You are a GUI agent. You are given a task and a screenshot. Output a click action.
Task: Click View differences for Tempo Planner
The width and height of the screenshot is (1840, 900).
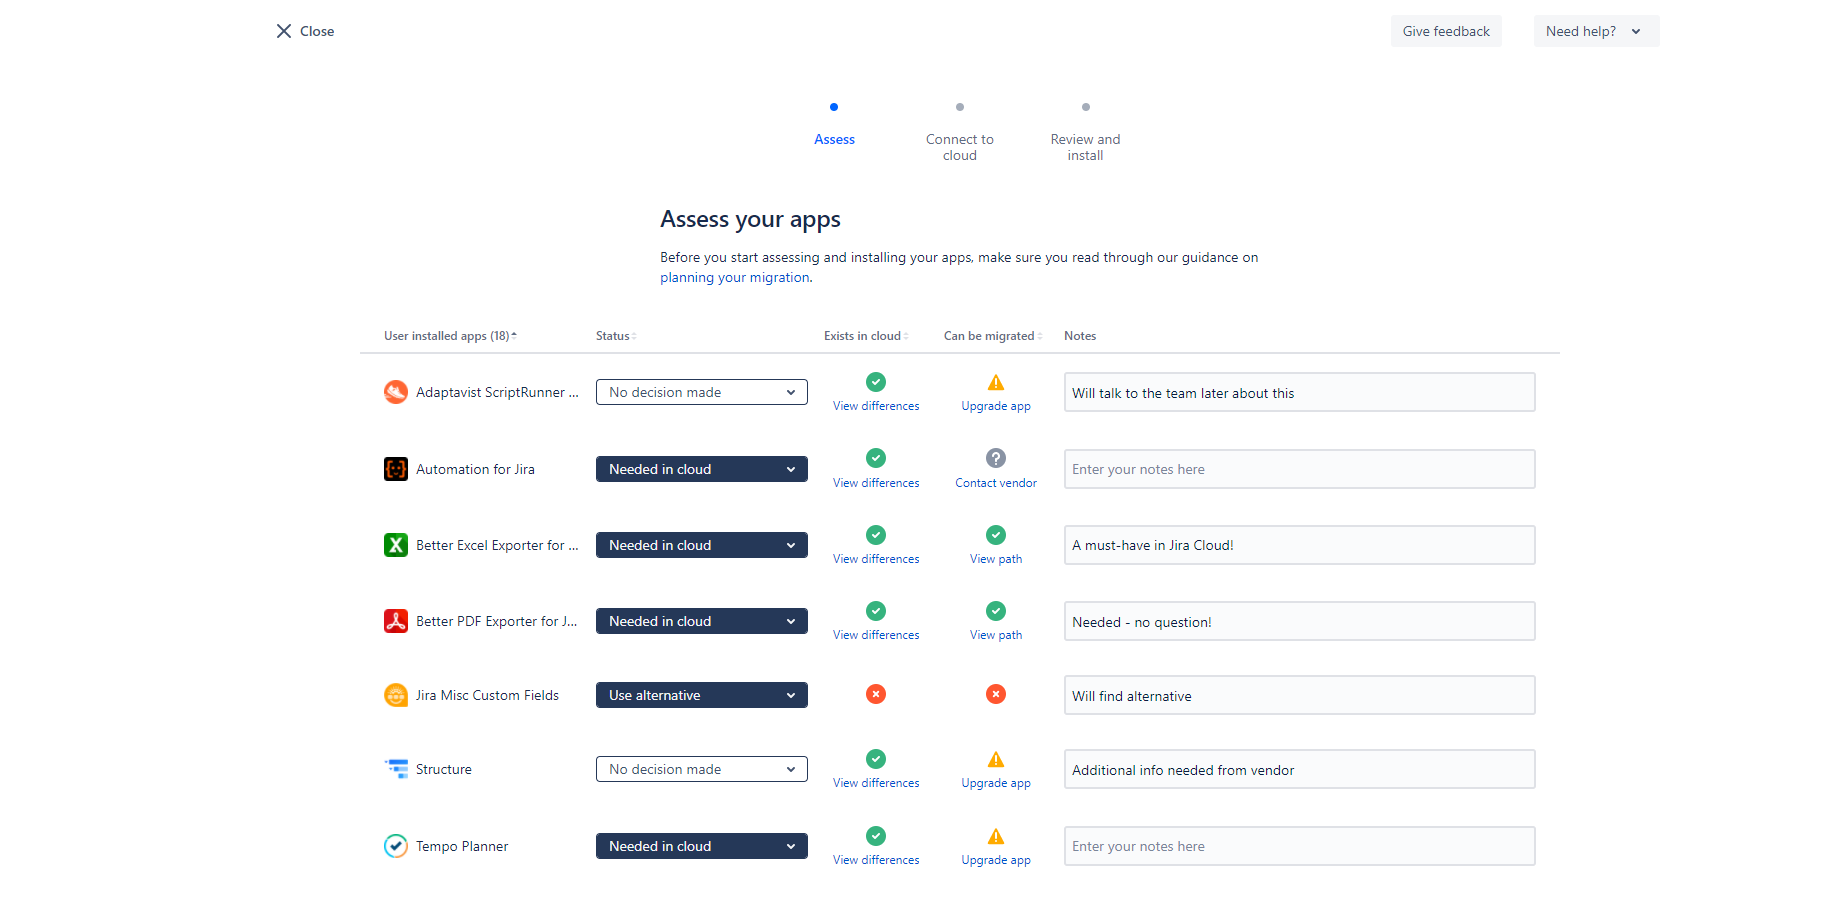point(876,860)
